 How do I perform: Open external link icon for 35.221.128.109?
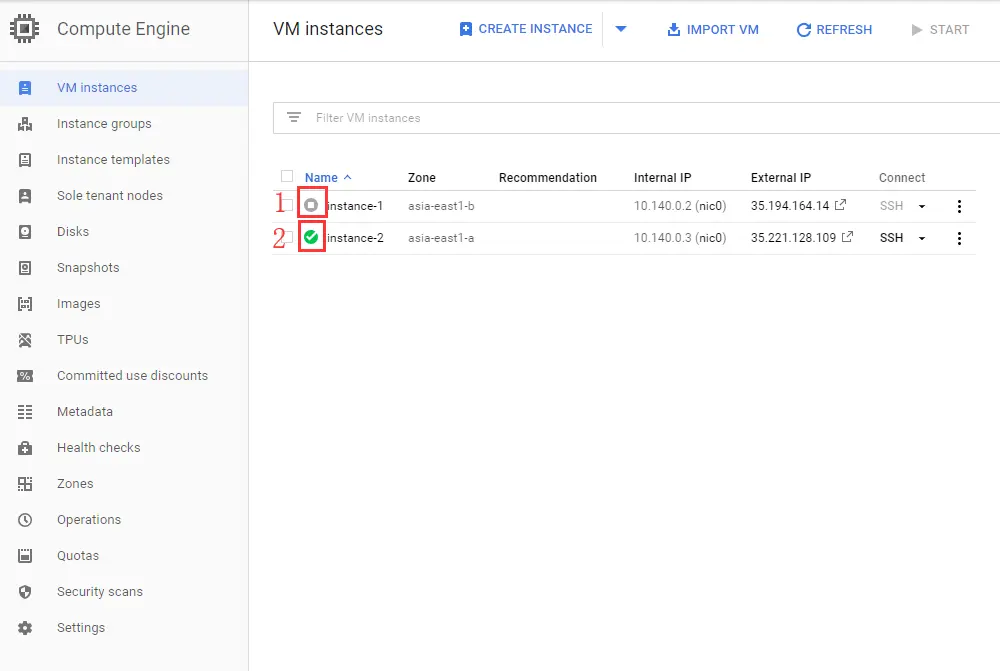848,237
